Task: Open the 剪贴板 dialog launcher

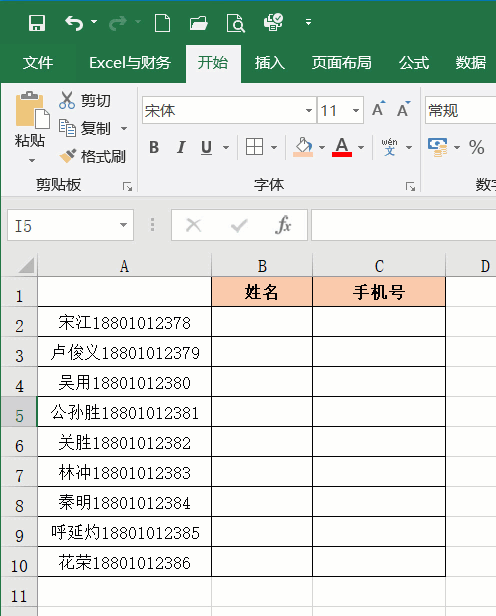Action: (127, 186)
